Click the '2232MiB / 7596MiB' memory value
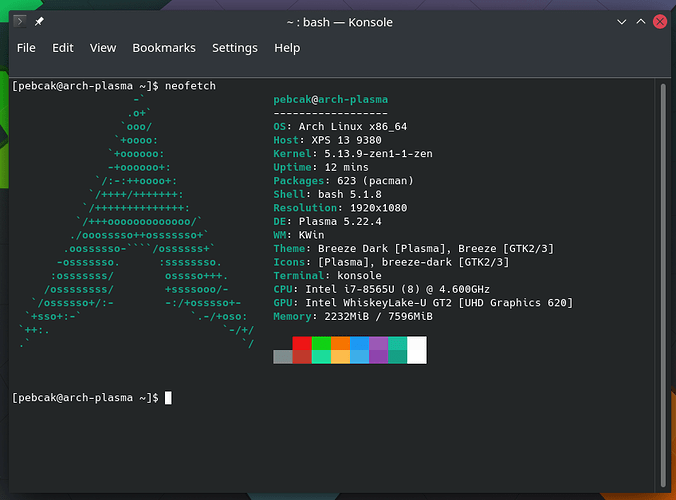 (x=378, y=316)
